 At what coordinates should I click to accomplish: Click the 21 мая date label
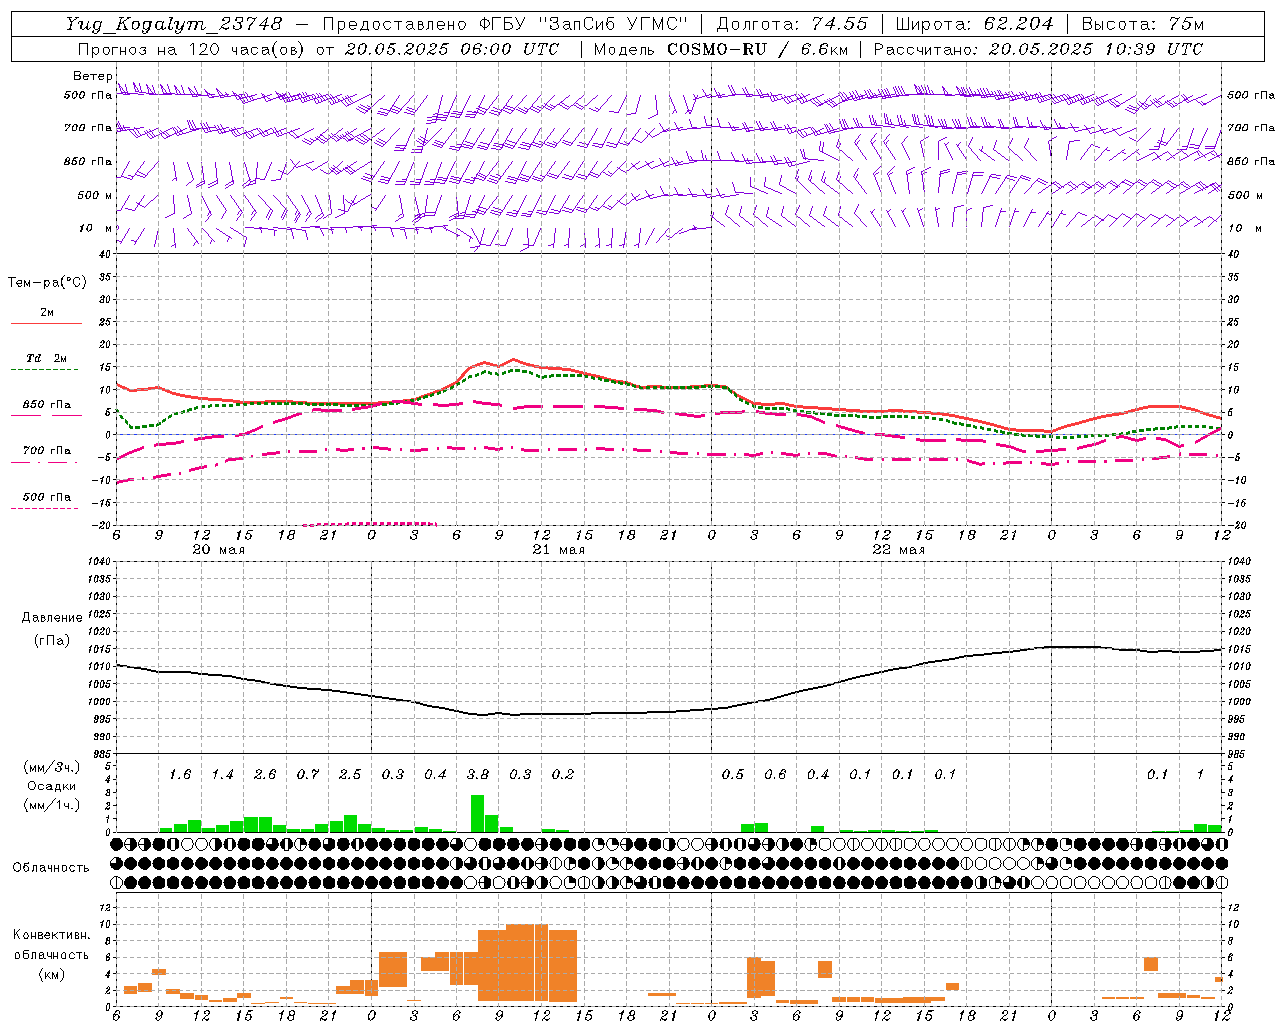tap(558, 550)
